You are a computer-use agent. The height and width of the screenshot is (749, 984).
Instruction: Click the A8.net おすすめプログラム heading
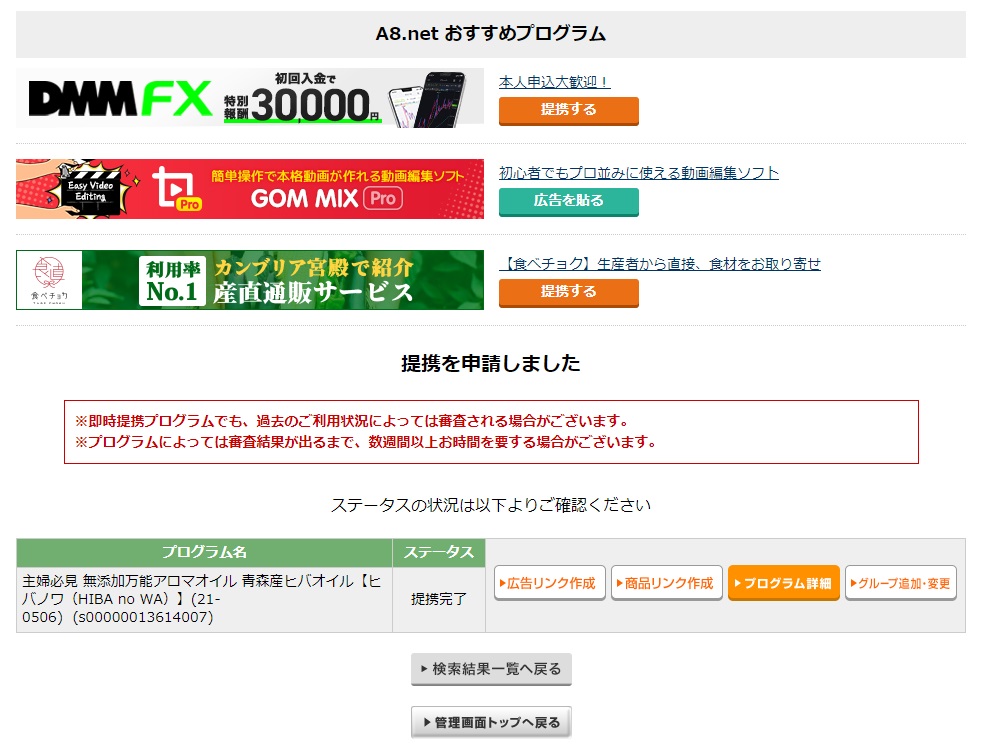[x=491, y=33]
